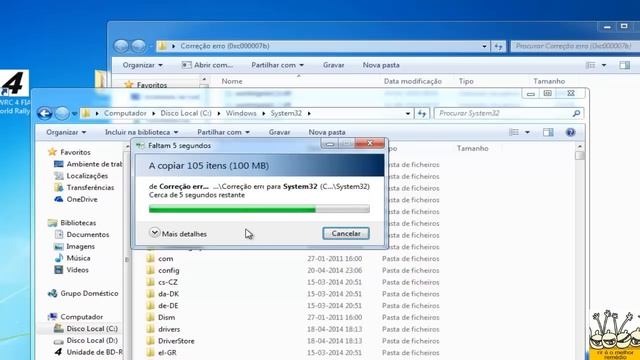This screenshot has width=640, height=360.
Task: Open Partilhar com in Correção erro window
Action: click(x=278, y=65)
